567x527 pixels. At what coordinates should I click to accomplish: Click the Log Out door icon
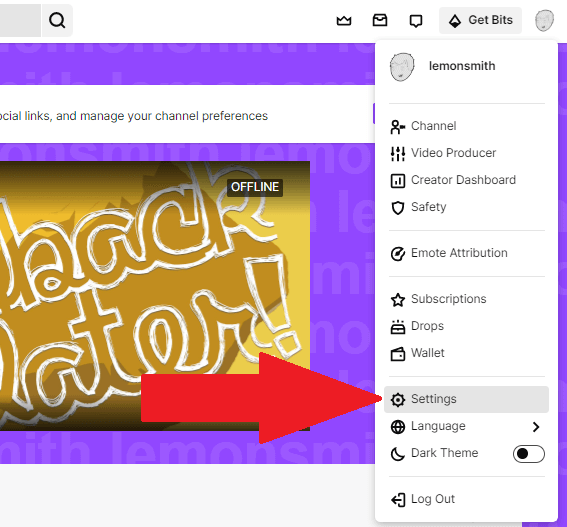(398, 500)
